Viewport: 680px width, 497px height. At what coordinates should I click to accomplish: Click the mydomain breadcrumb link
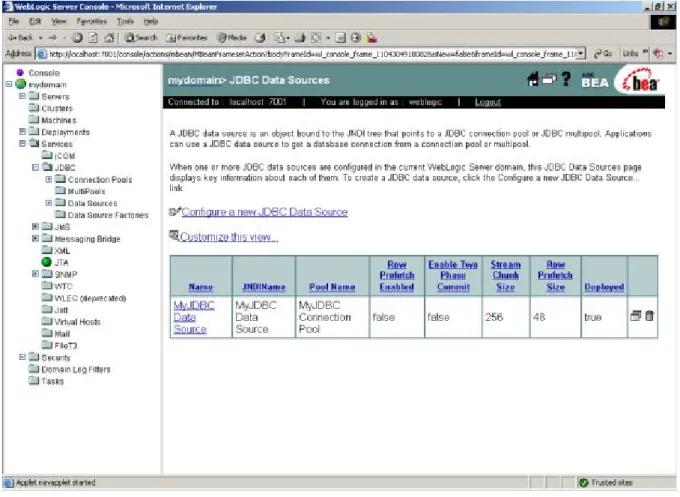tap(194, 80)
